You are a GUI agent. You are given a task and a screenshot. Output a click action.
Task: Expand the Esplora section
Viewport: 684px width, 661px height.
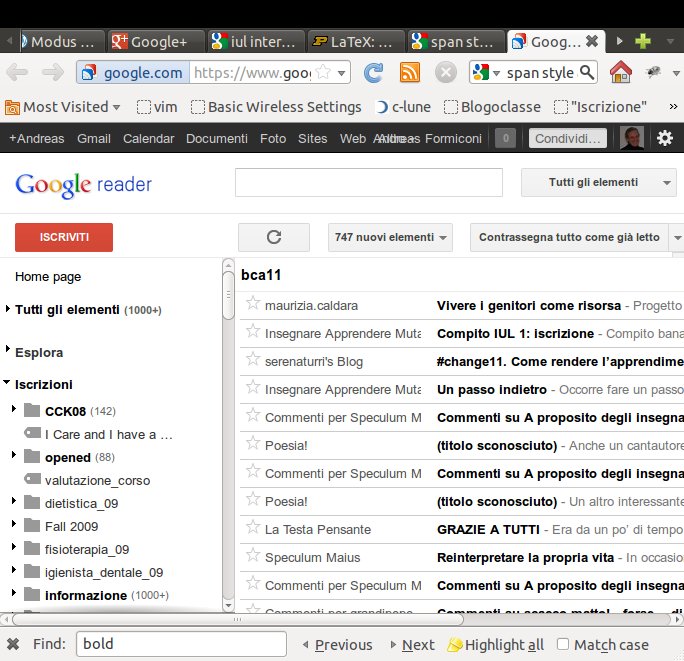tap(7, 348)
